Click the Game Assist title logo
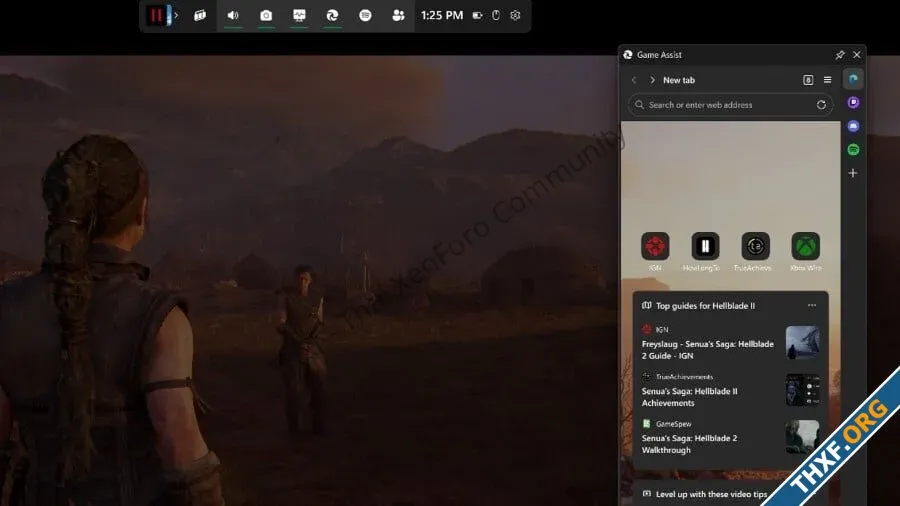Viewport: 900px width, 506px height. 628,55
